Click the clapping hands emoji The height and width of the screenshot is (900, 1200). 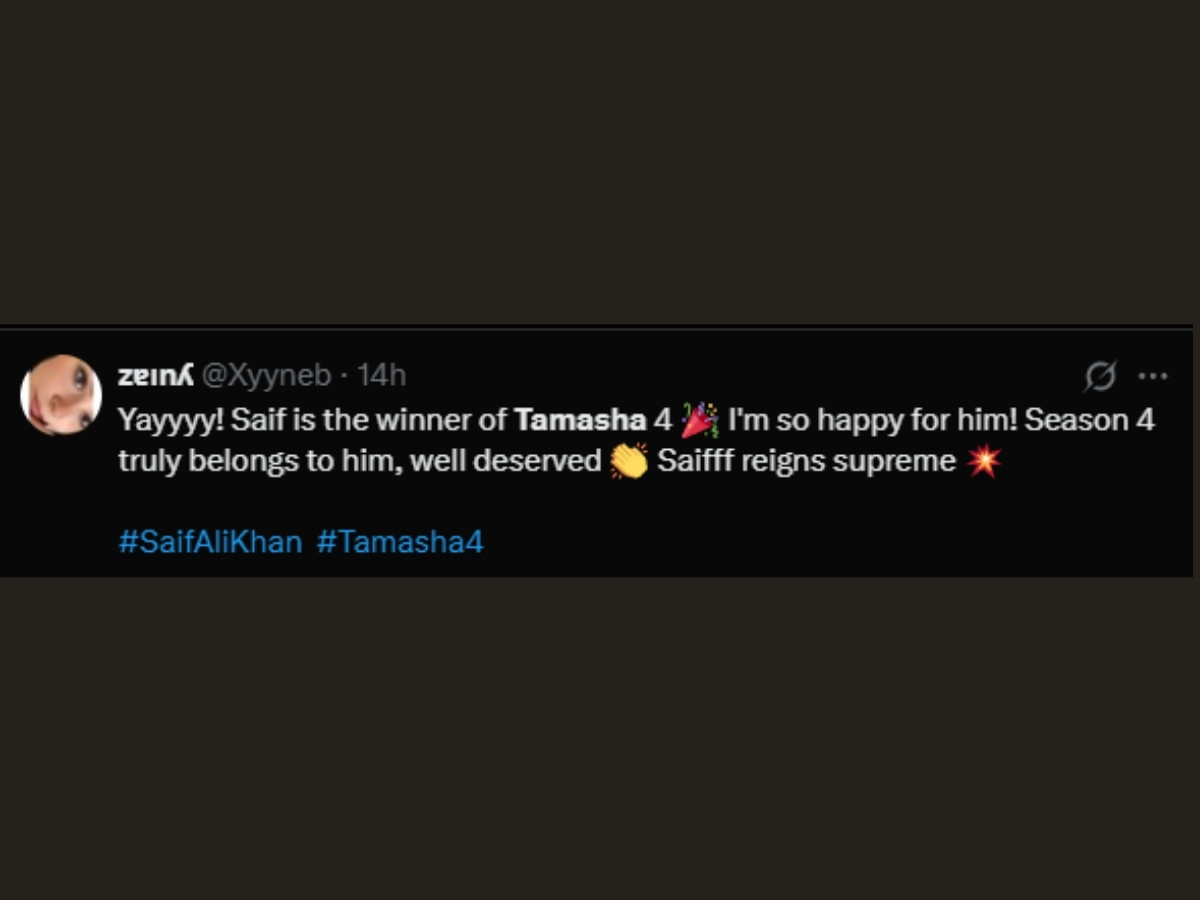629,462
